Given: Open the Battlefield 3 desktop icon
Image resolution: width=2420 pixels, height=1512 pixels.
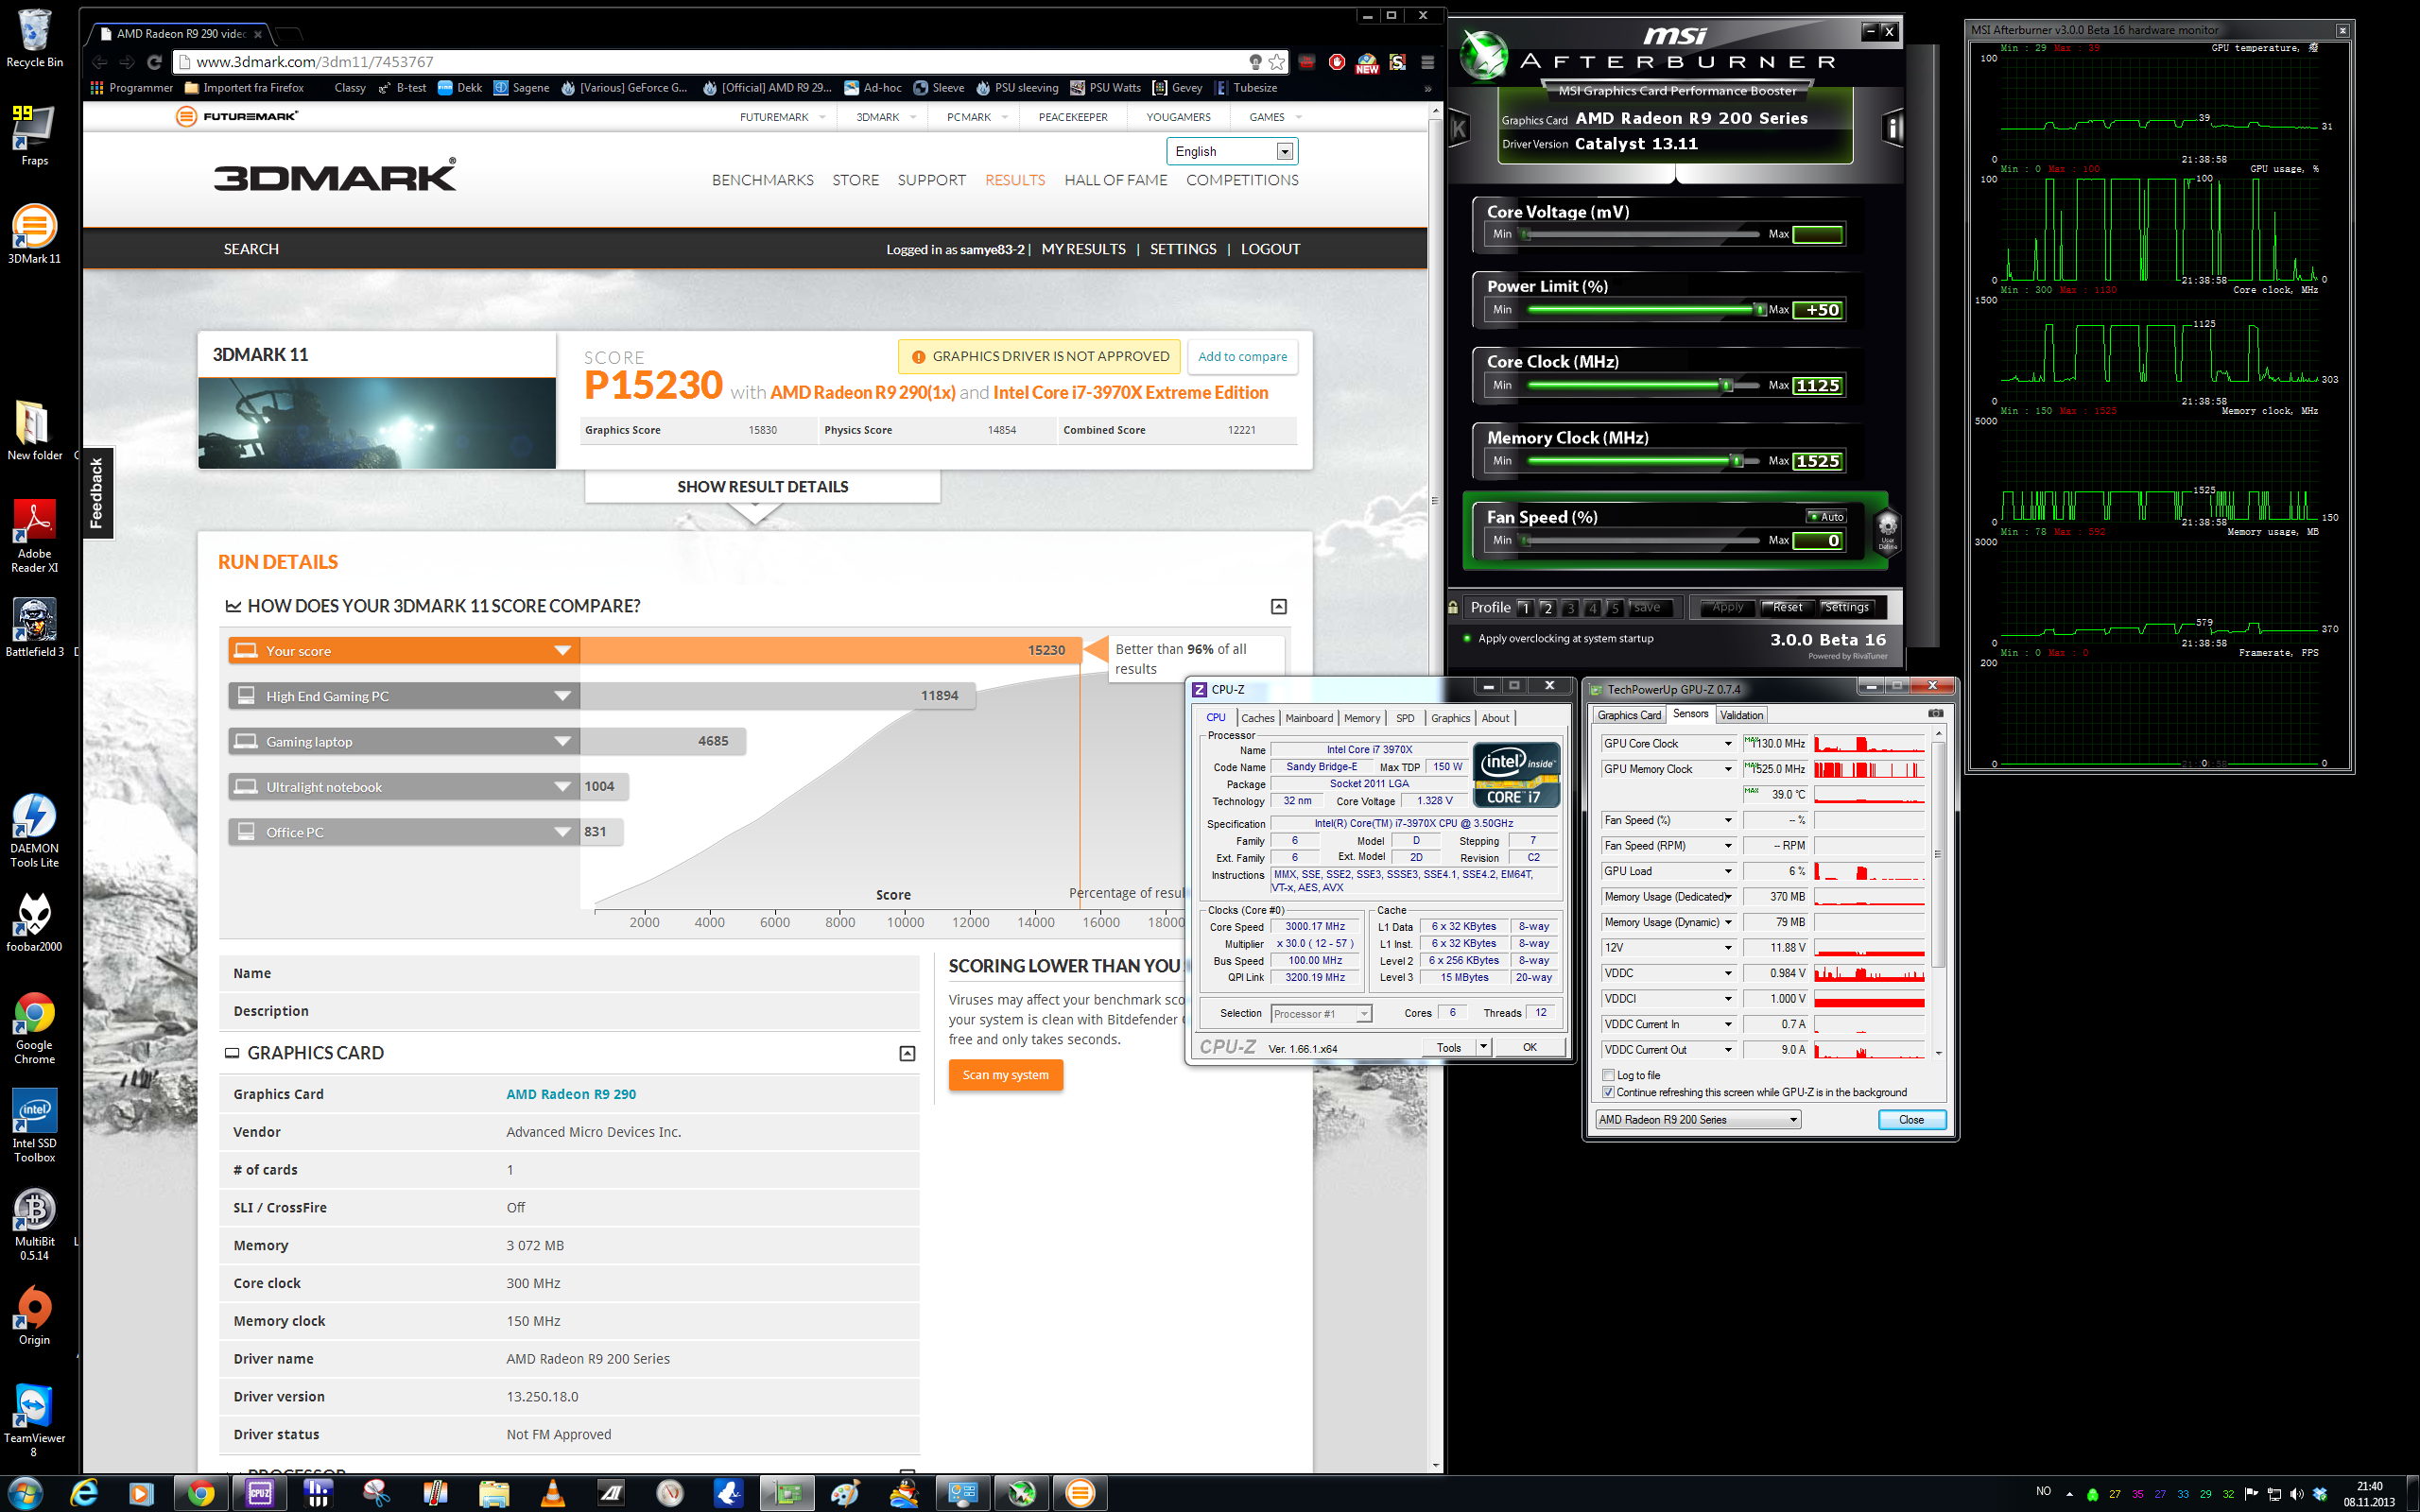Looking at the screenshot, I should (34, 627).
